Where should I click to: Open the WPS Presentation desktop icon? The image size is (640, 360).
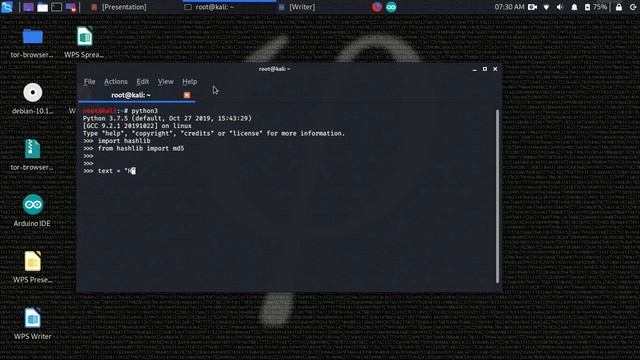pyautogui.click(x=33, y=267)
